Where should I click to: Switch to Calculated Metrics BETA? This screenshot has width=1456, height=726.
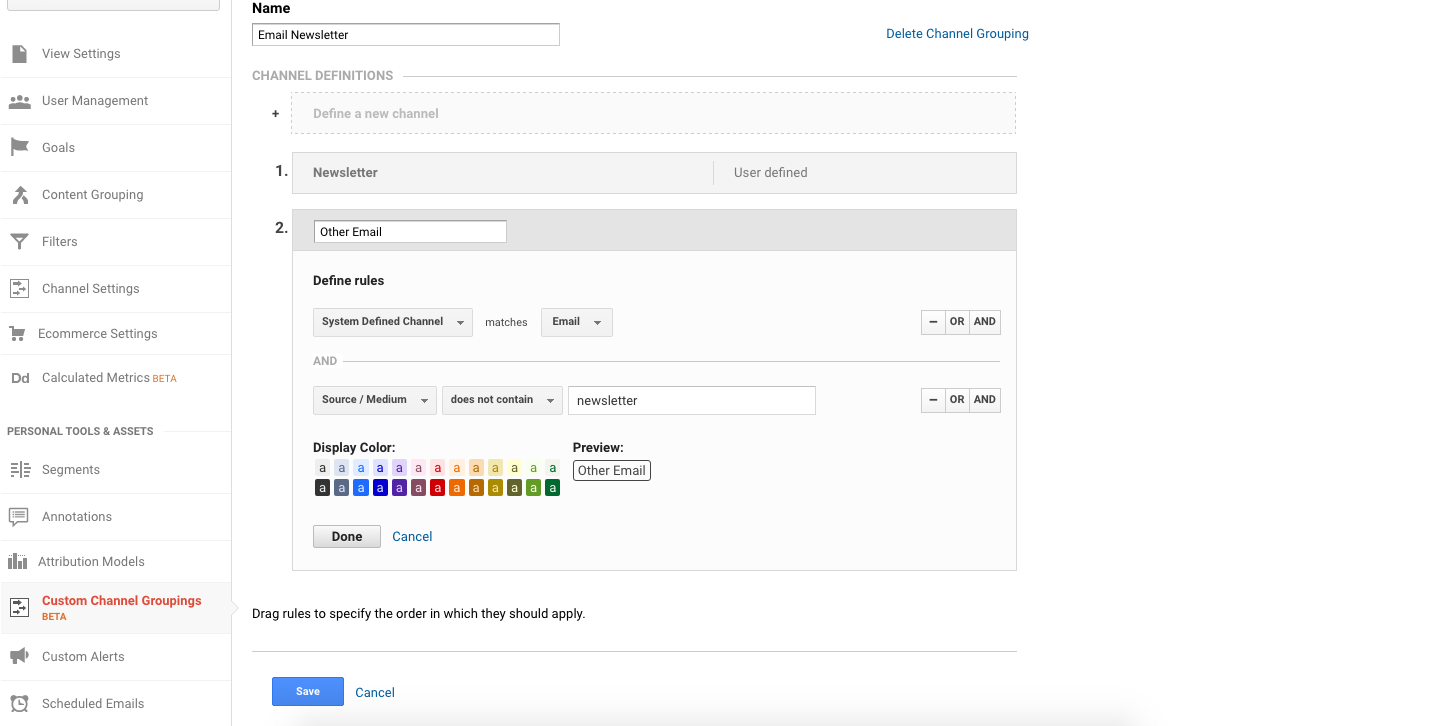coord(95,378)
